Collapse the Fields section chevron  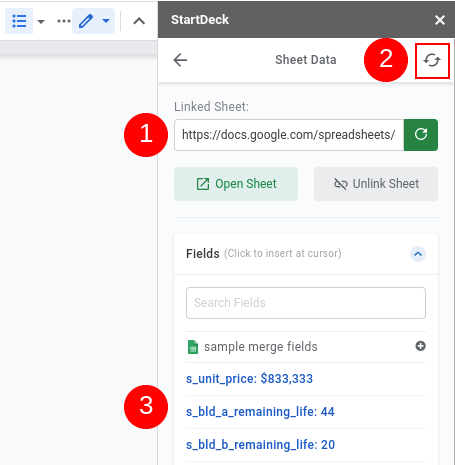click(x=418, y=254)
